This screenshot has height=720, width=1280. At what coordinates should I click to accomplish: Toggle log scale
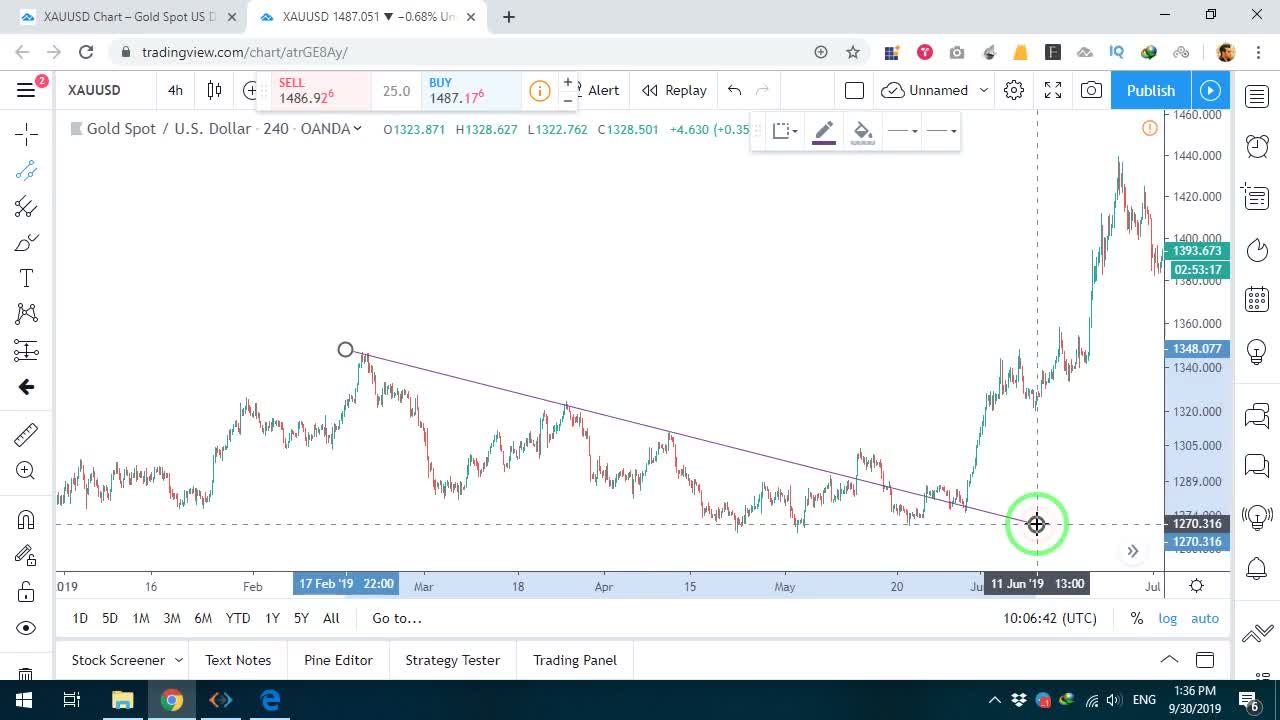point(1168,618)
